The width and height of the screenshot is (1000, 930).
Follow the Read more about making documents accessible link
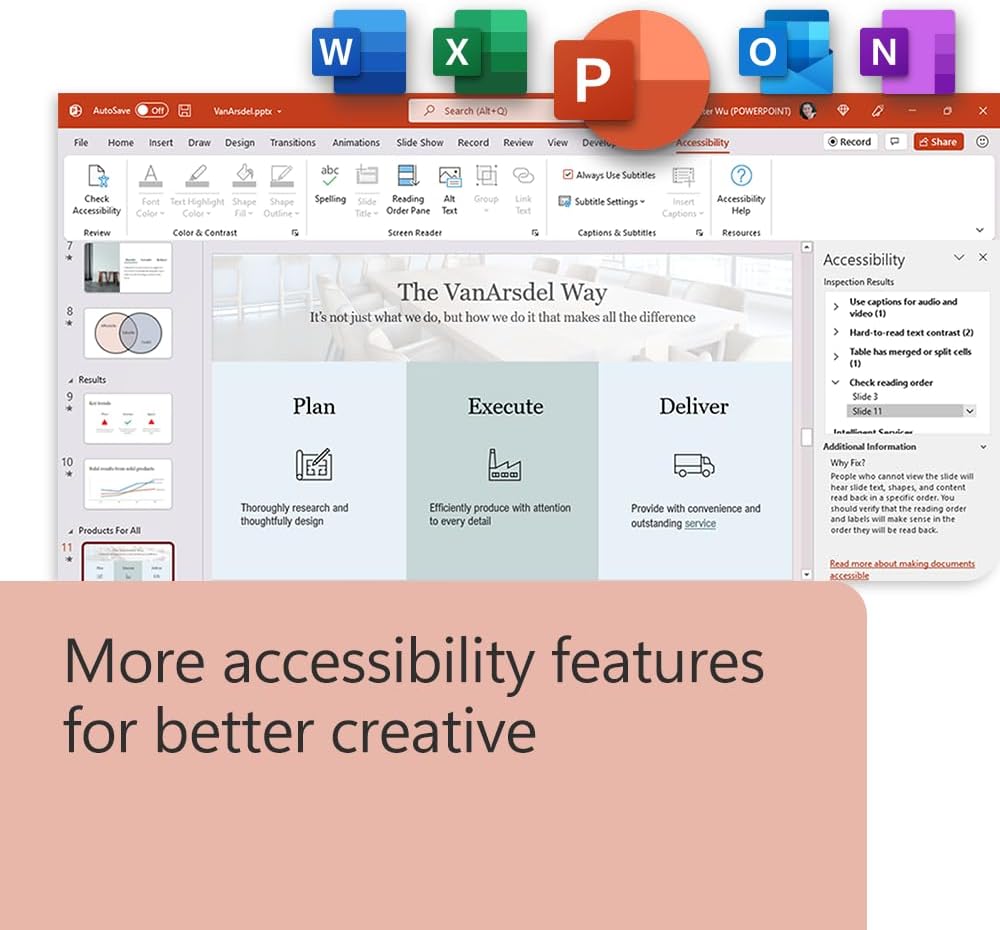pos(903,563)
